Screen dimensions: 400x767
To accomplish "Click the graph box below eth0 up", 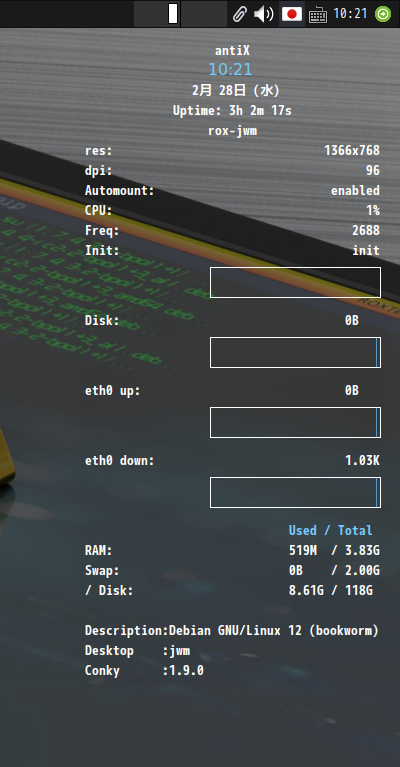I will tap(295, 422).
